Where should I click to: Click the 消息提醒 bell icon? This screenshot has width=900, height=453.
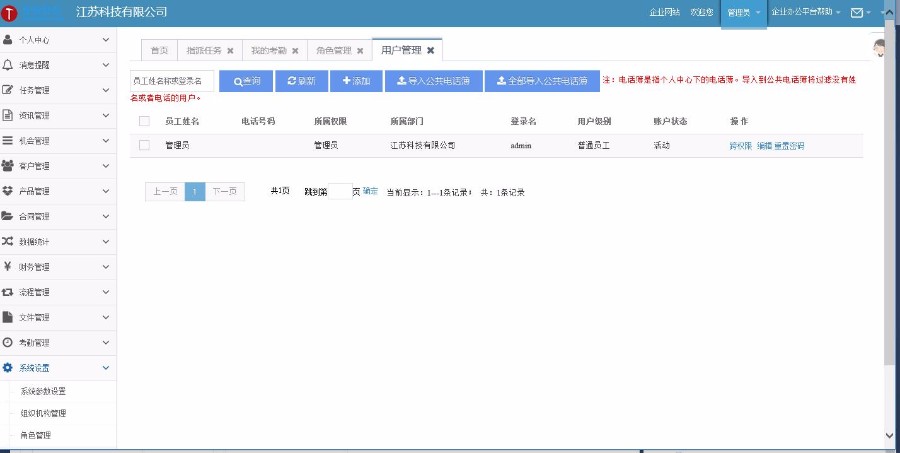(7, 65)
